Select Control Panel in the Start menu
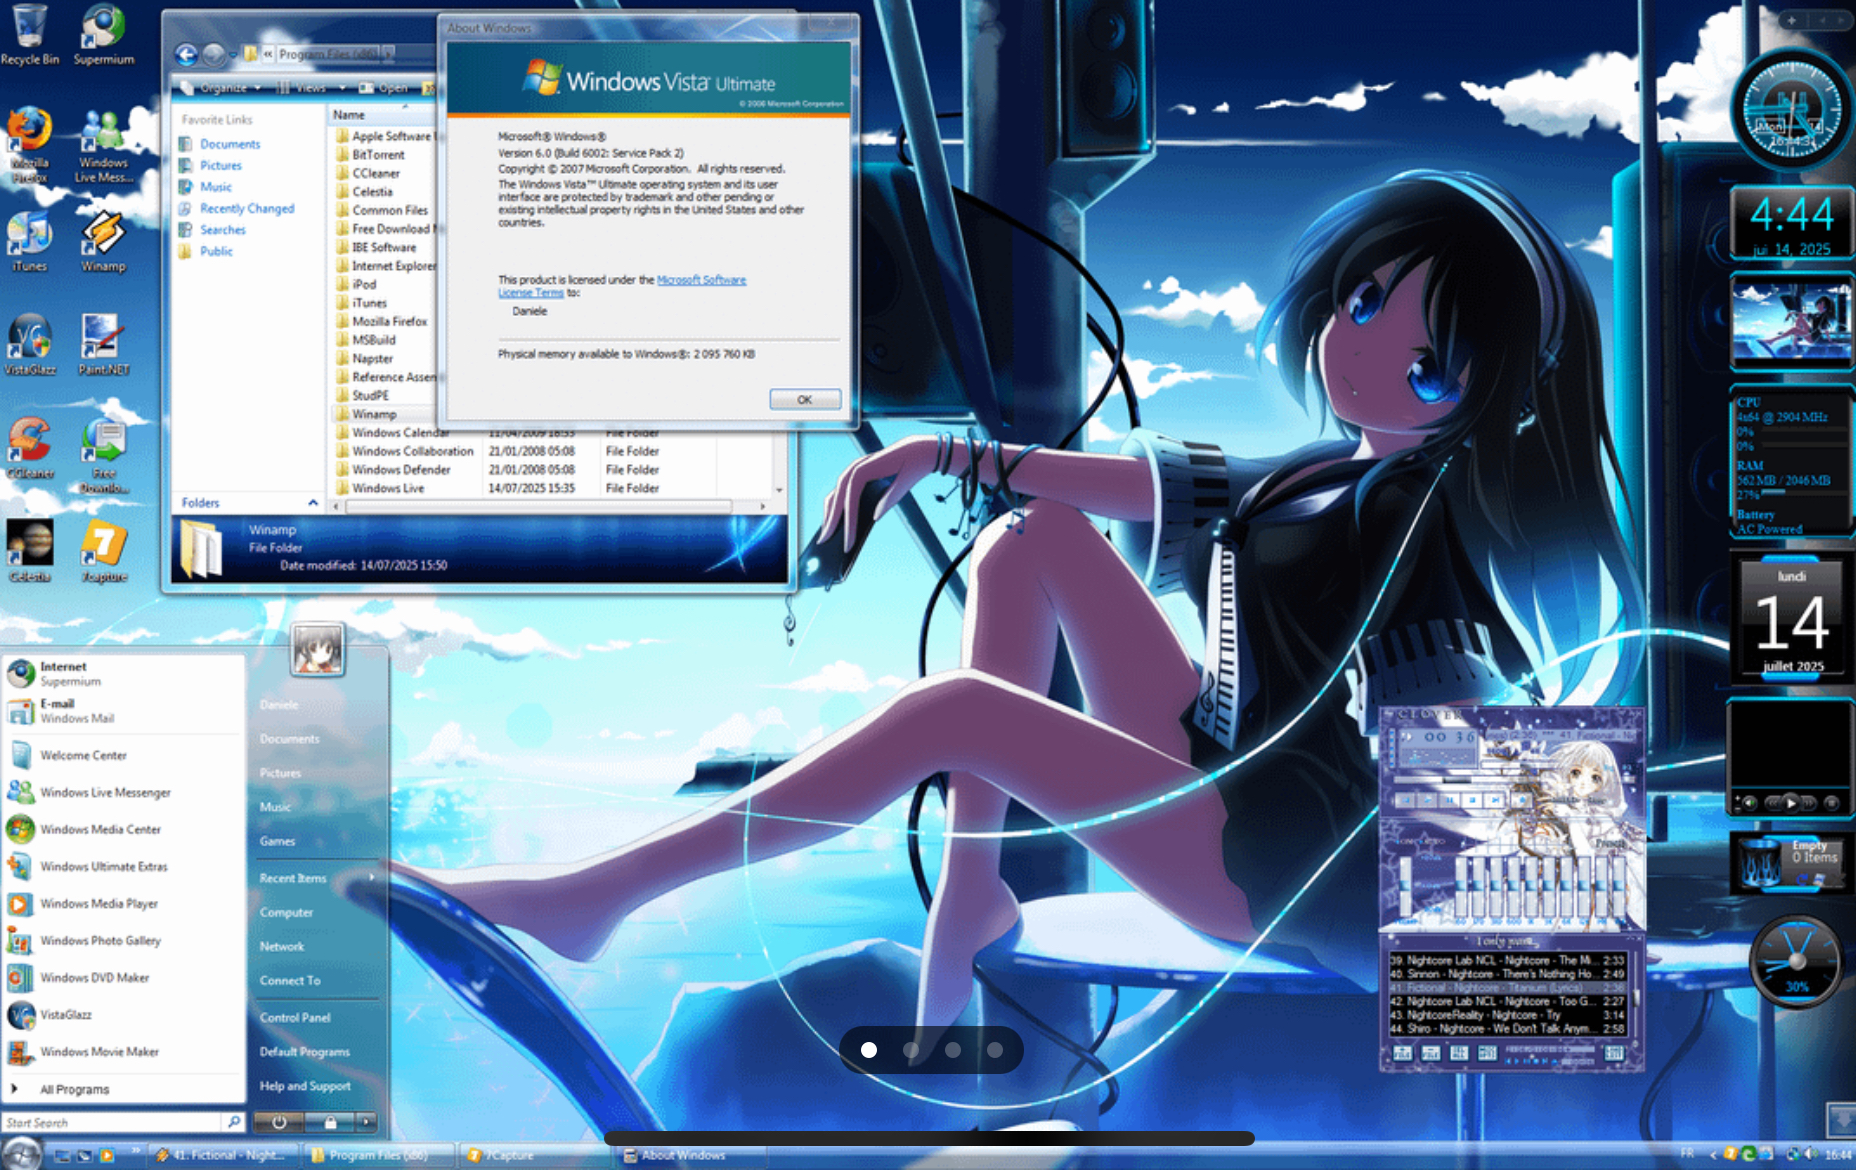Viewport: 1856px width, 1170px height. pos(295,1017)
